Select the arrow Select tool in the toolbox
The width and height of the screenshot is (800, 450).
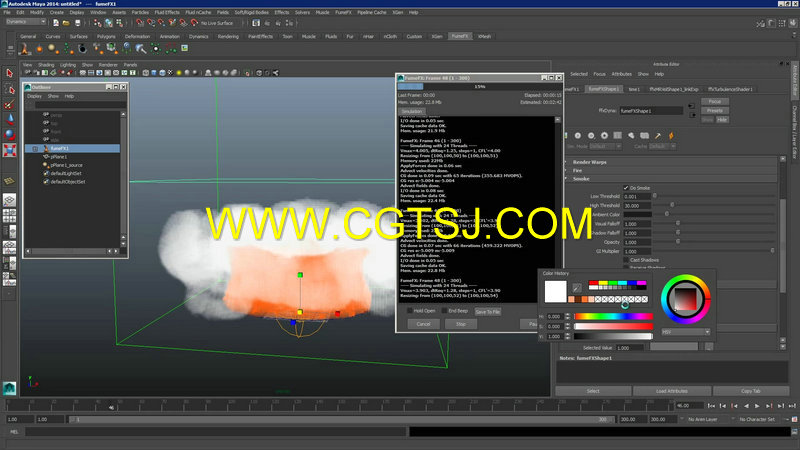[9, 73]
